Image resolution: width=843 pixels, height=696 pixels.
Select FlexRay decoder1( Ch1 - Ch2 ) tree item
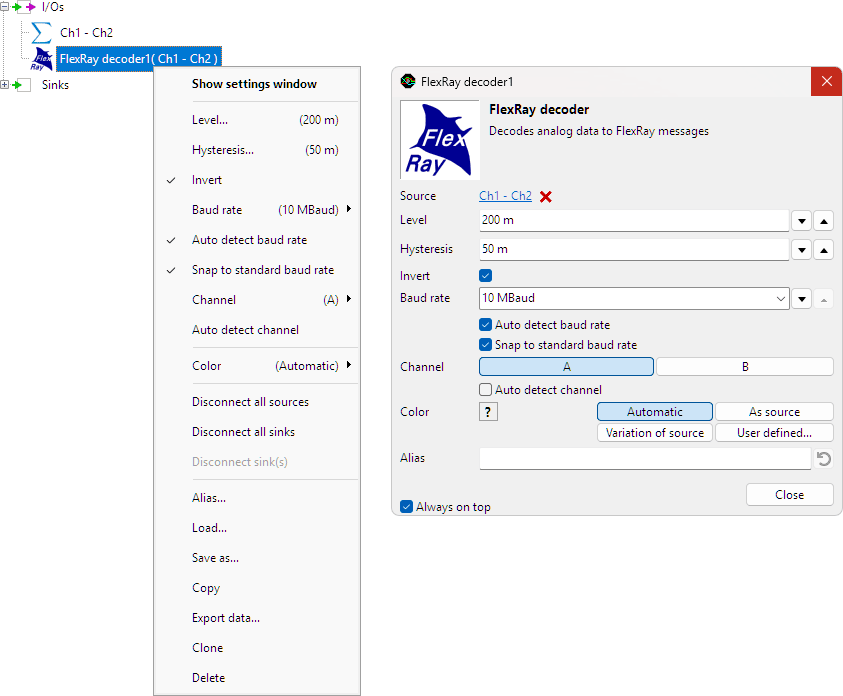tap(139, 59)
